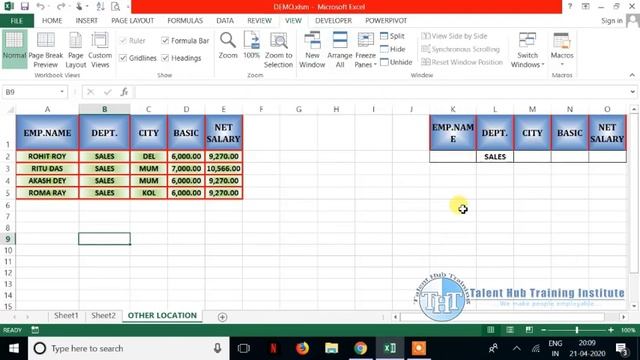The height and width of the screenshot is (360, 640).
Task: Click column B header
Action: (104, 109)
